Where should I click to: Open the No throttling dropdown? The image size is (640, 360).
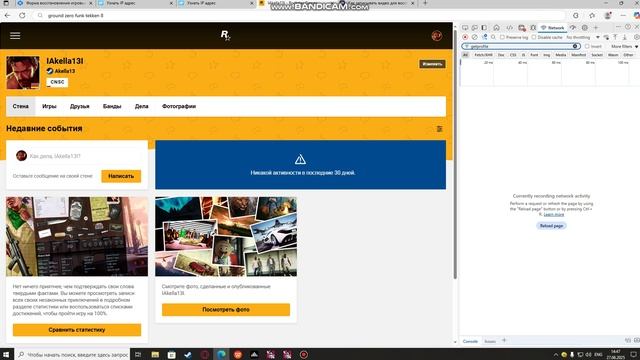[583, 37]
